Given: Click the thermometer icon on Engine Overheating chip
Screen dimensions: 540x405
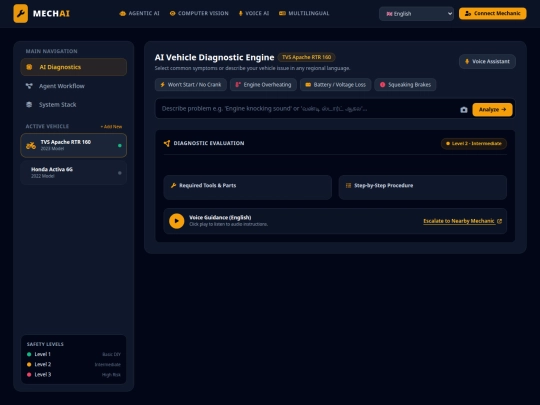Looking at the screenshot, I should coord(238,85).
